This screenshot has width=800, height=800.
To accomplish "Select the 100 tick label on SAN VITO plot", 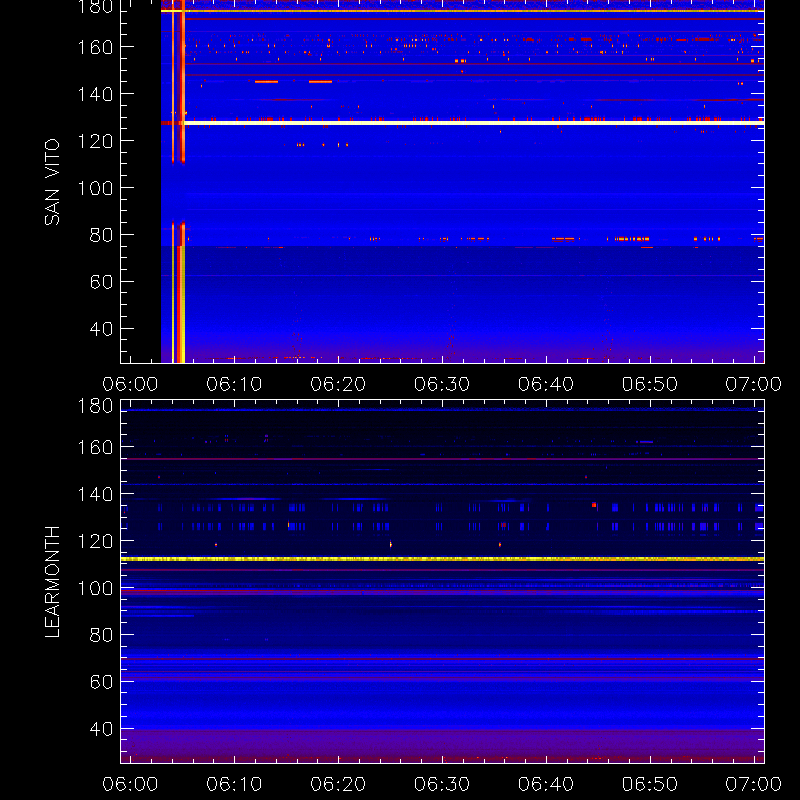I will (x=95, y=188).
